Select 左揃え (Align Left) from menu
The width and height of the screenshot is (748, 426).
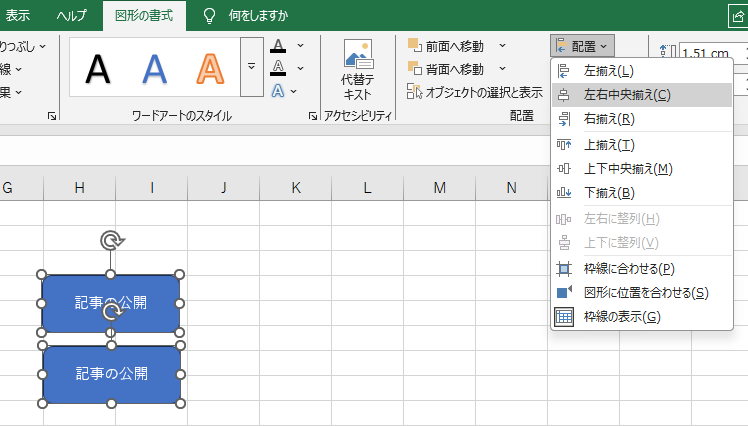608,71
